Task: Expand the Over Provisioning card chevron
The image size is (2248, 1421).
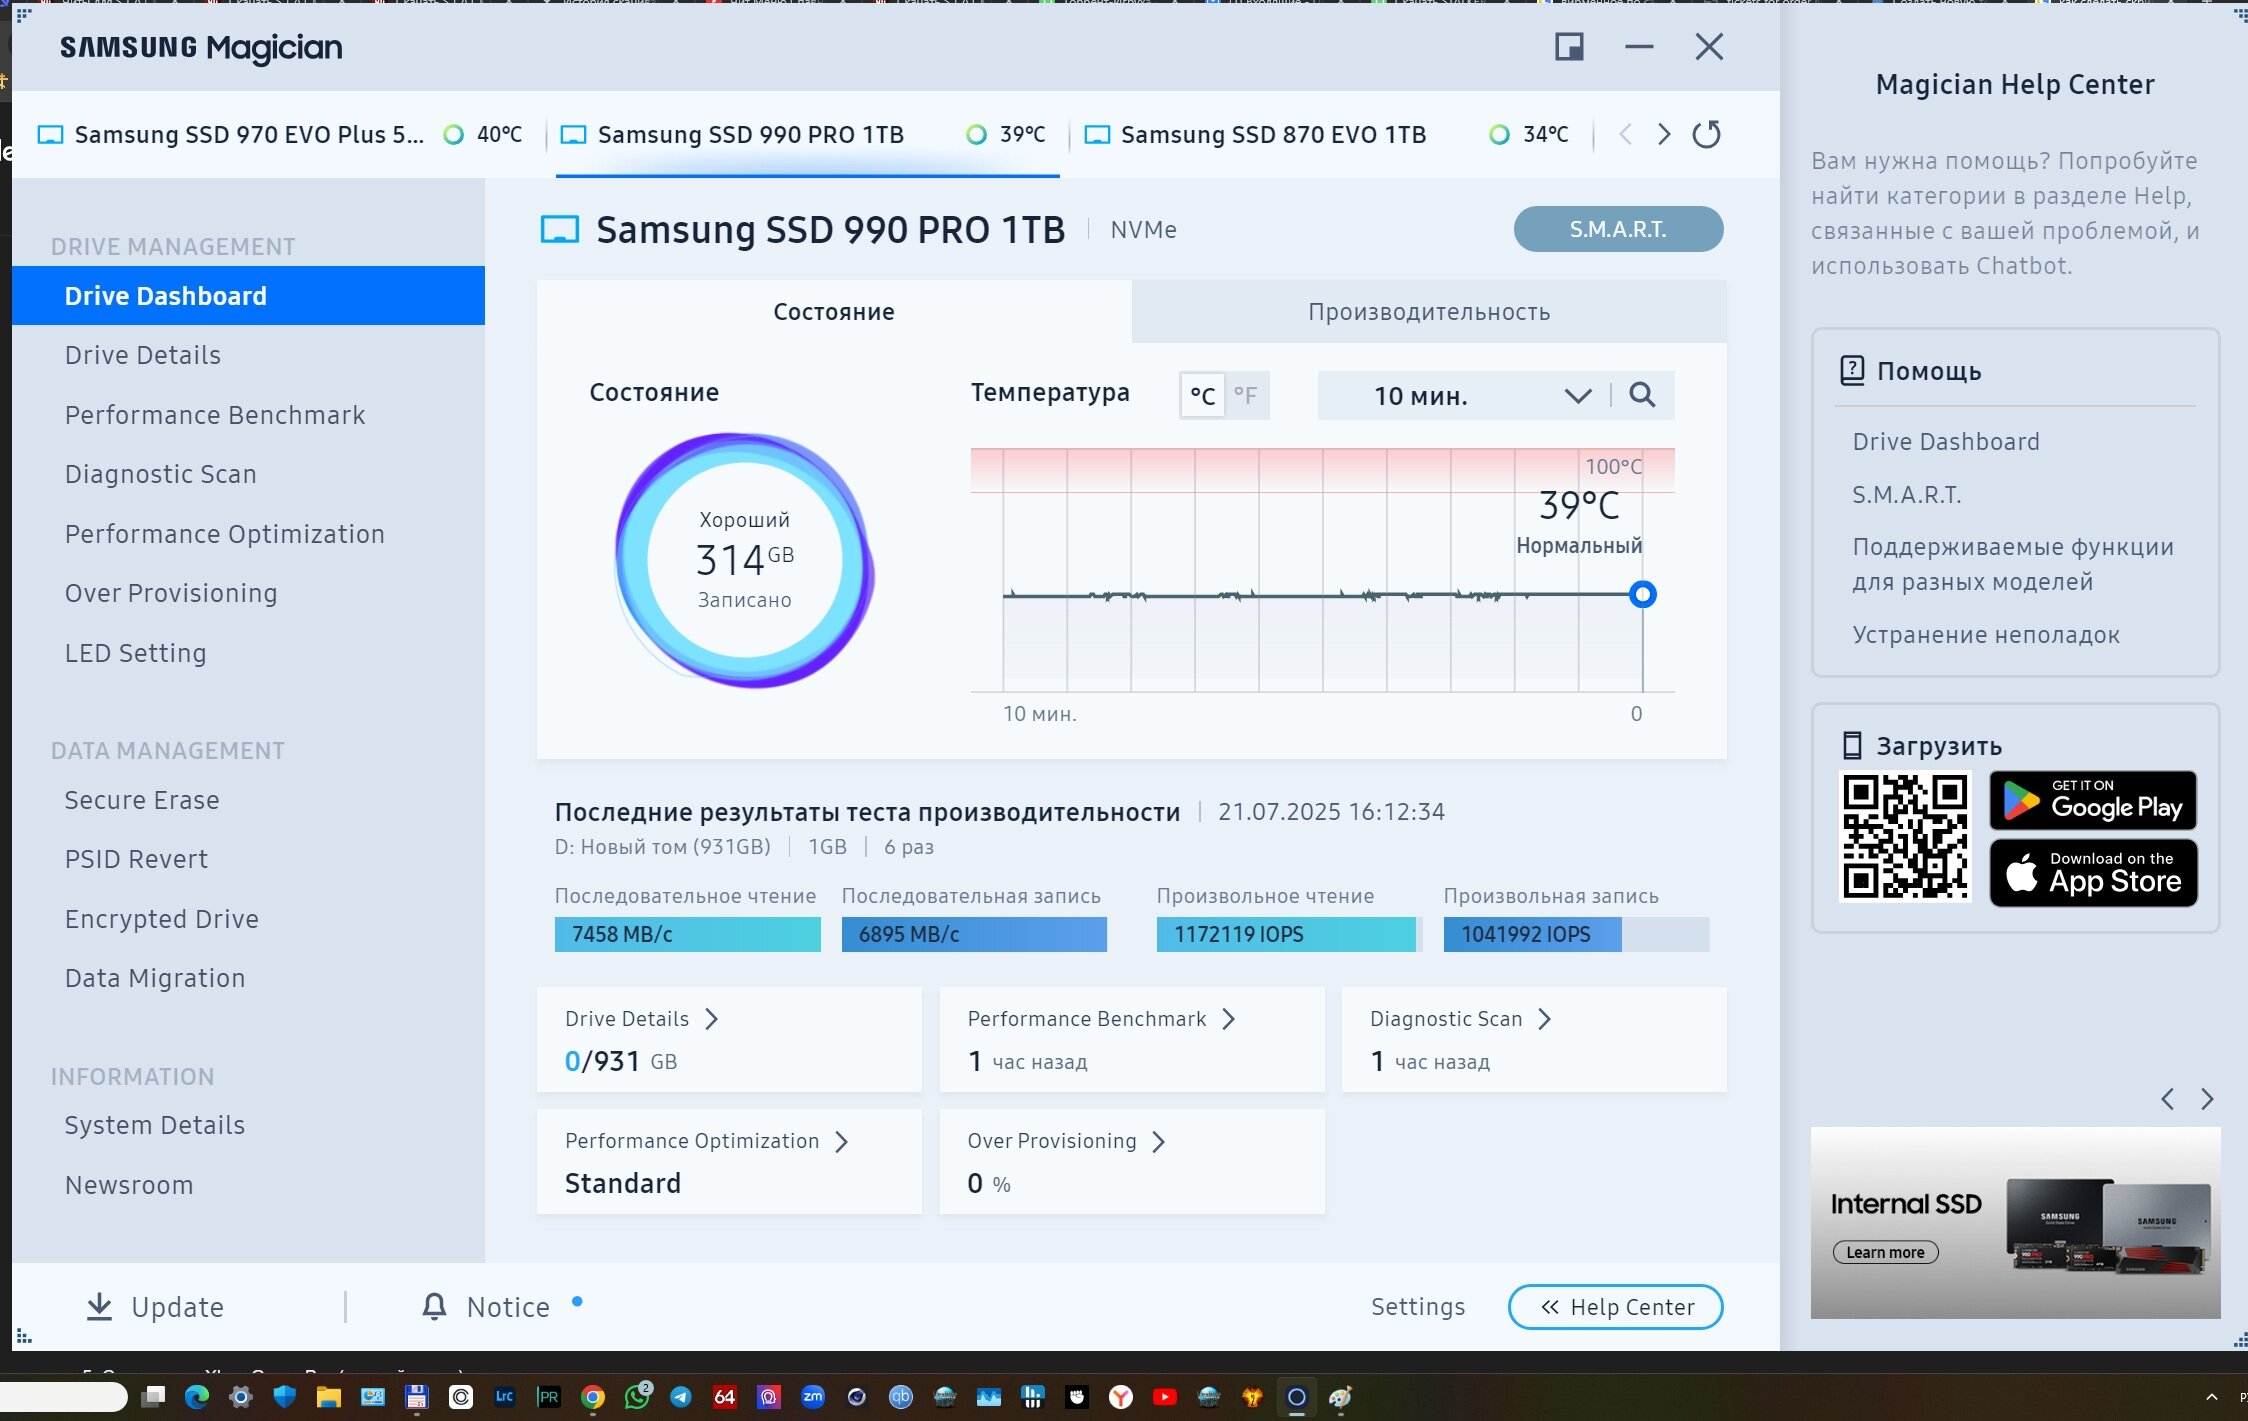Action: (1159, 1142)
